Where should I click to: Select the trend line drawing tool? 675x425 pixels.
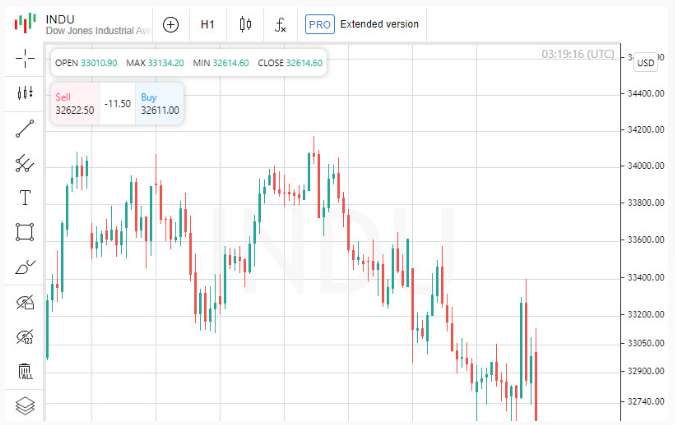point(25,129)
